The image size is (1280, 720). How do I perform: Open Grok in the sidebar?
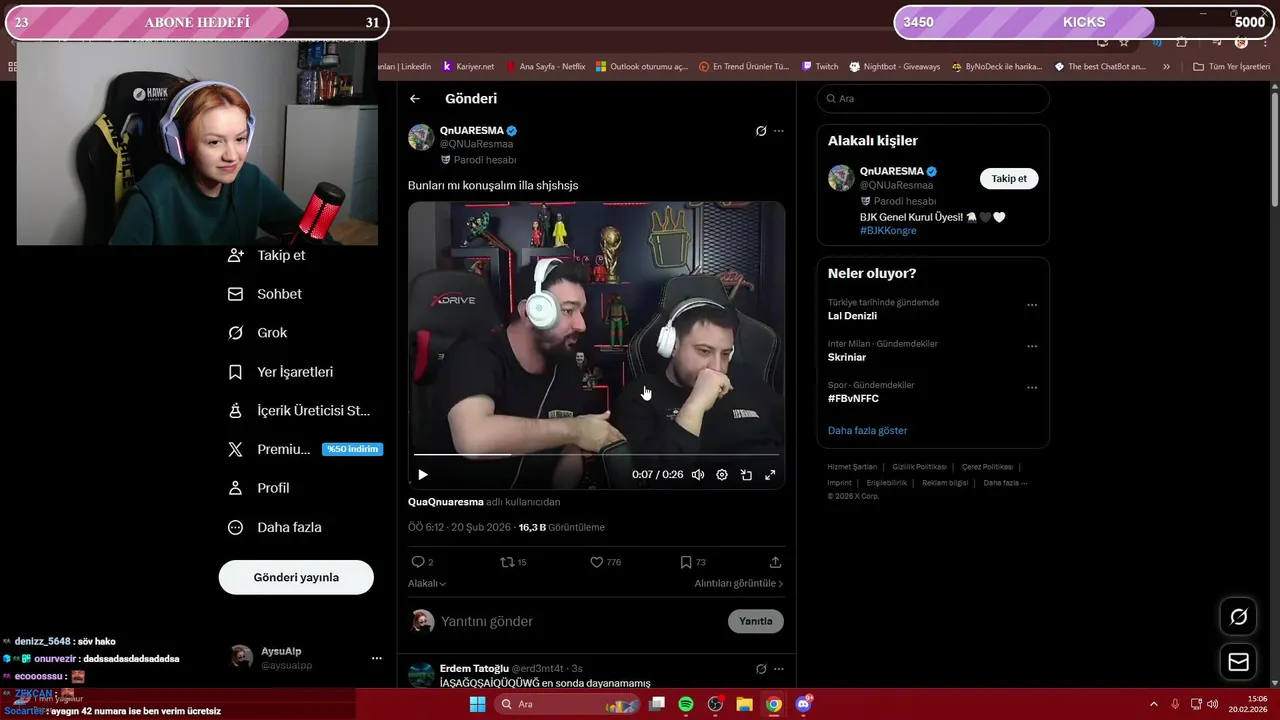(x=258, y=333)
